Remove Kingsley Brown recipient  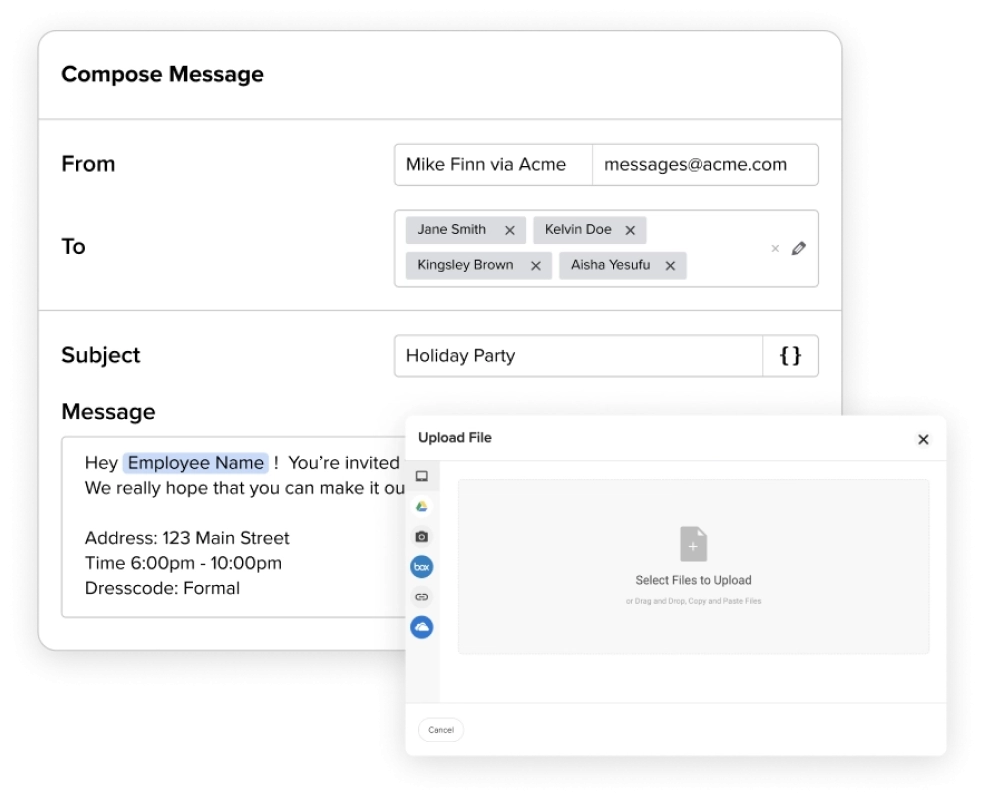[536, 265]
